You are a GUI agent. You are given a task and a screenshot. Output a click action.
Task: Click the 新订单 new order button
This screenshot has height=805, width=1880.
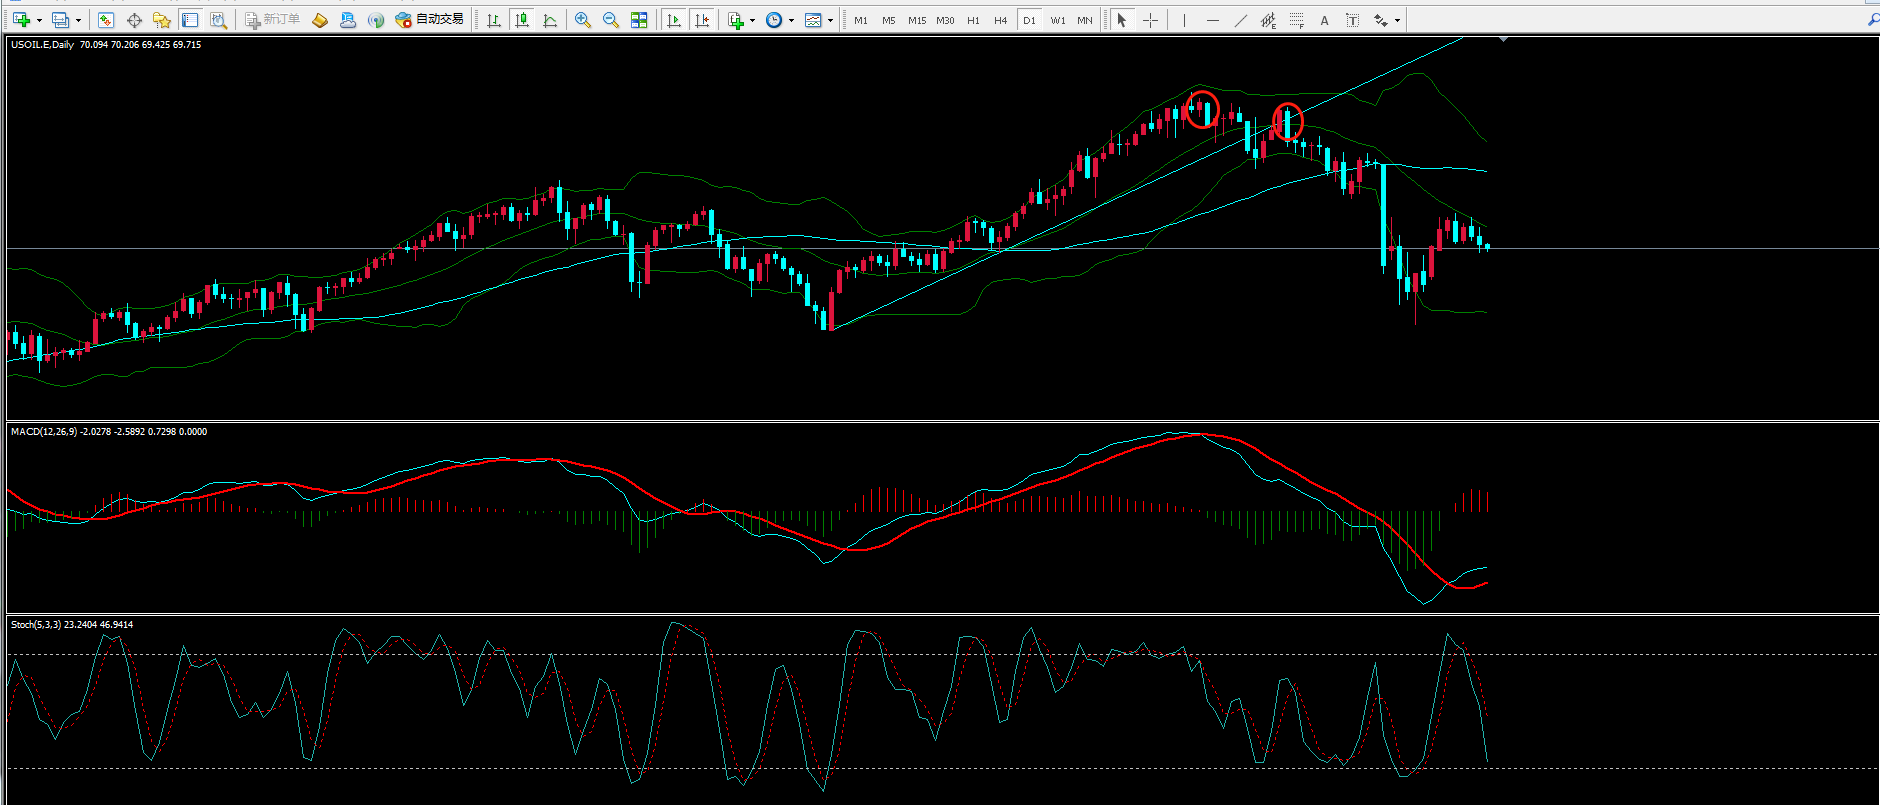[x=272, y=20]
